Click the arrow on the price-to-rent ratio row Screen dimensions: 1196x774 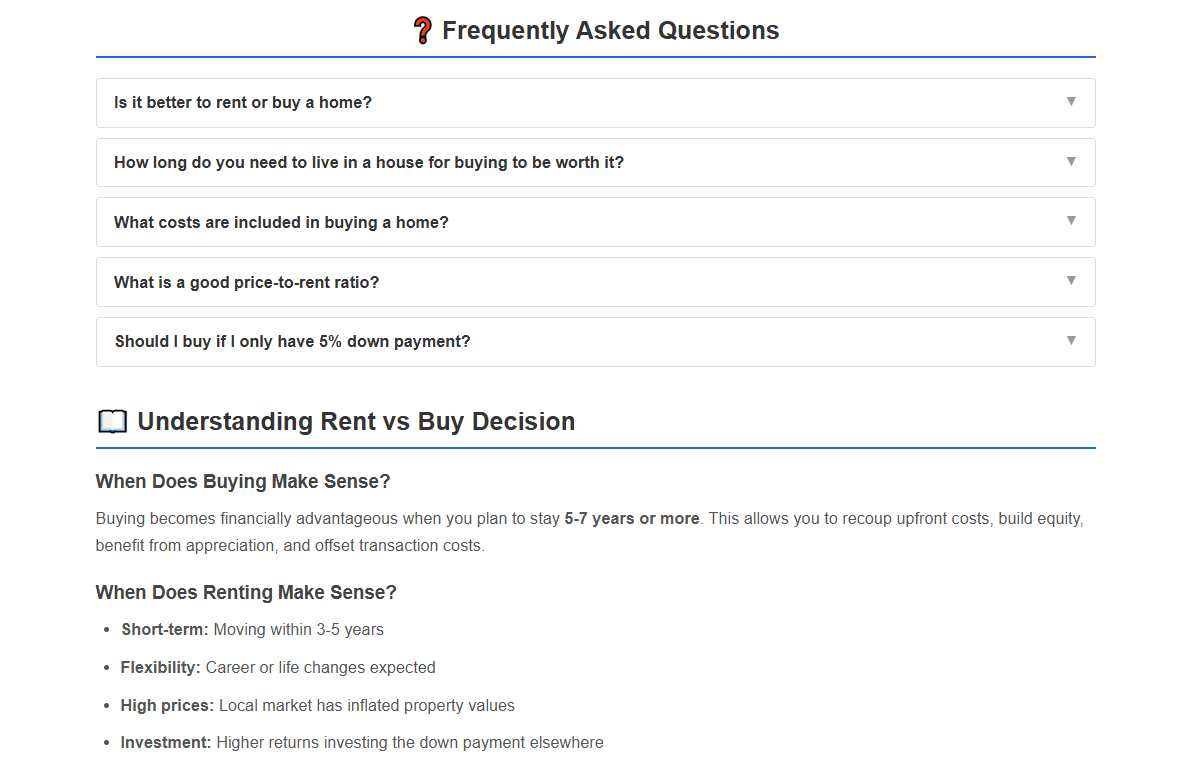click(x=1071, y=282)
